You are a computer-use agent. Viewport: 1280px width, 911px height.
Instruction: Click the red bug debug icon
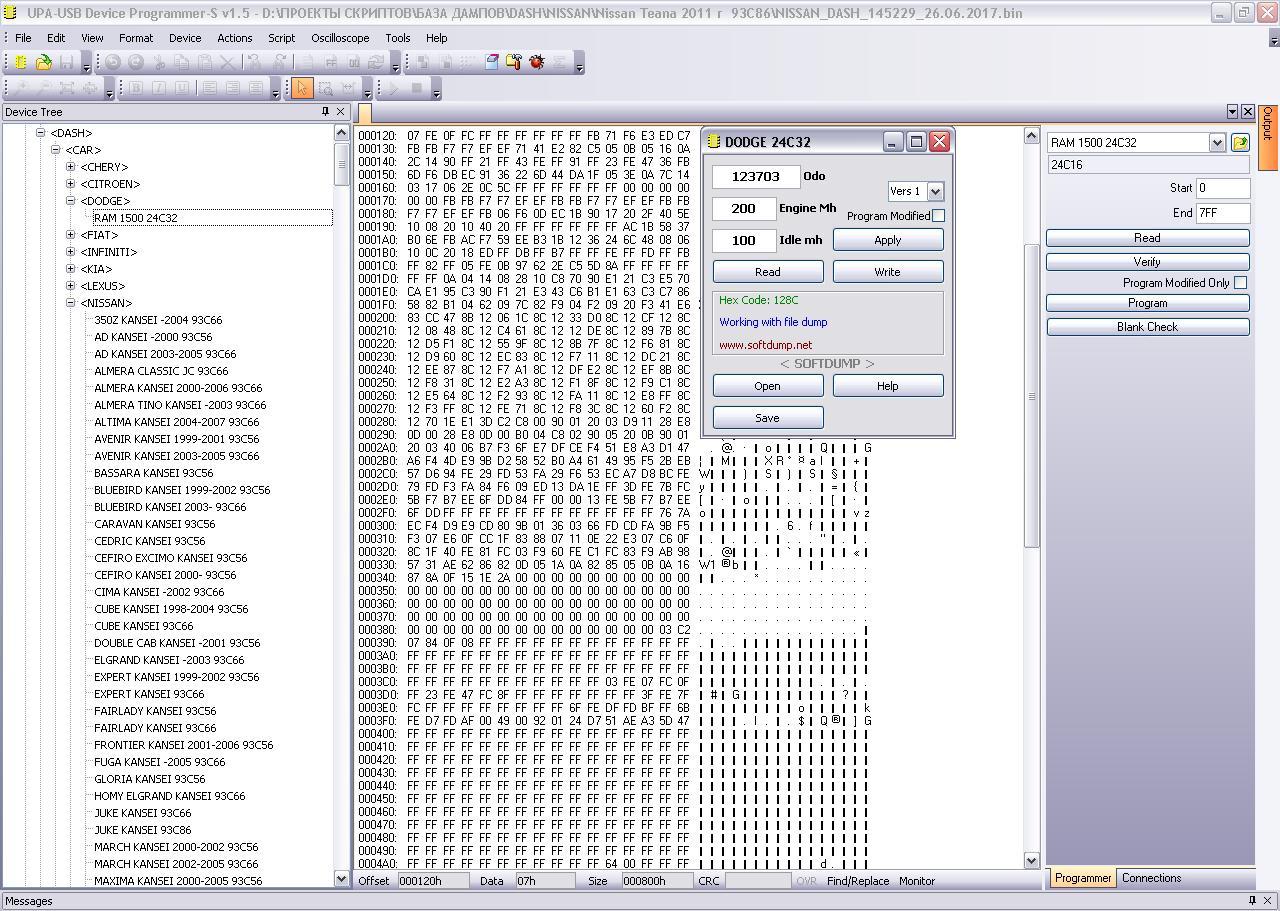coord(537,62)
